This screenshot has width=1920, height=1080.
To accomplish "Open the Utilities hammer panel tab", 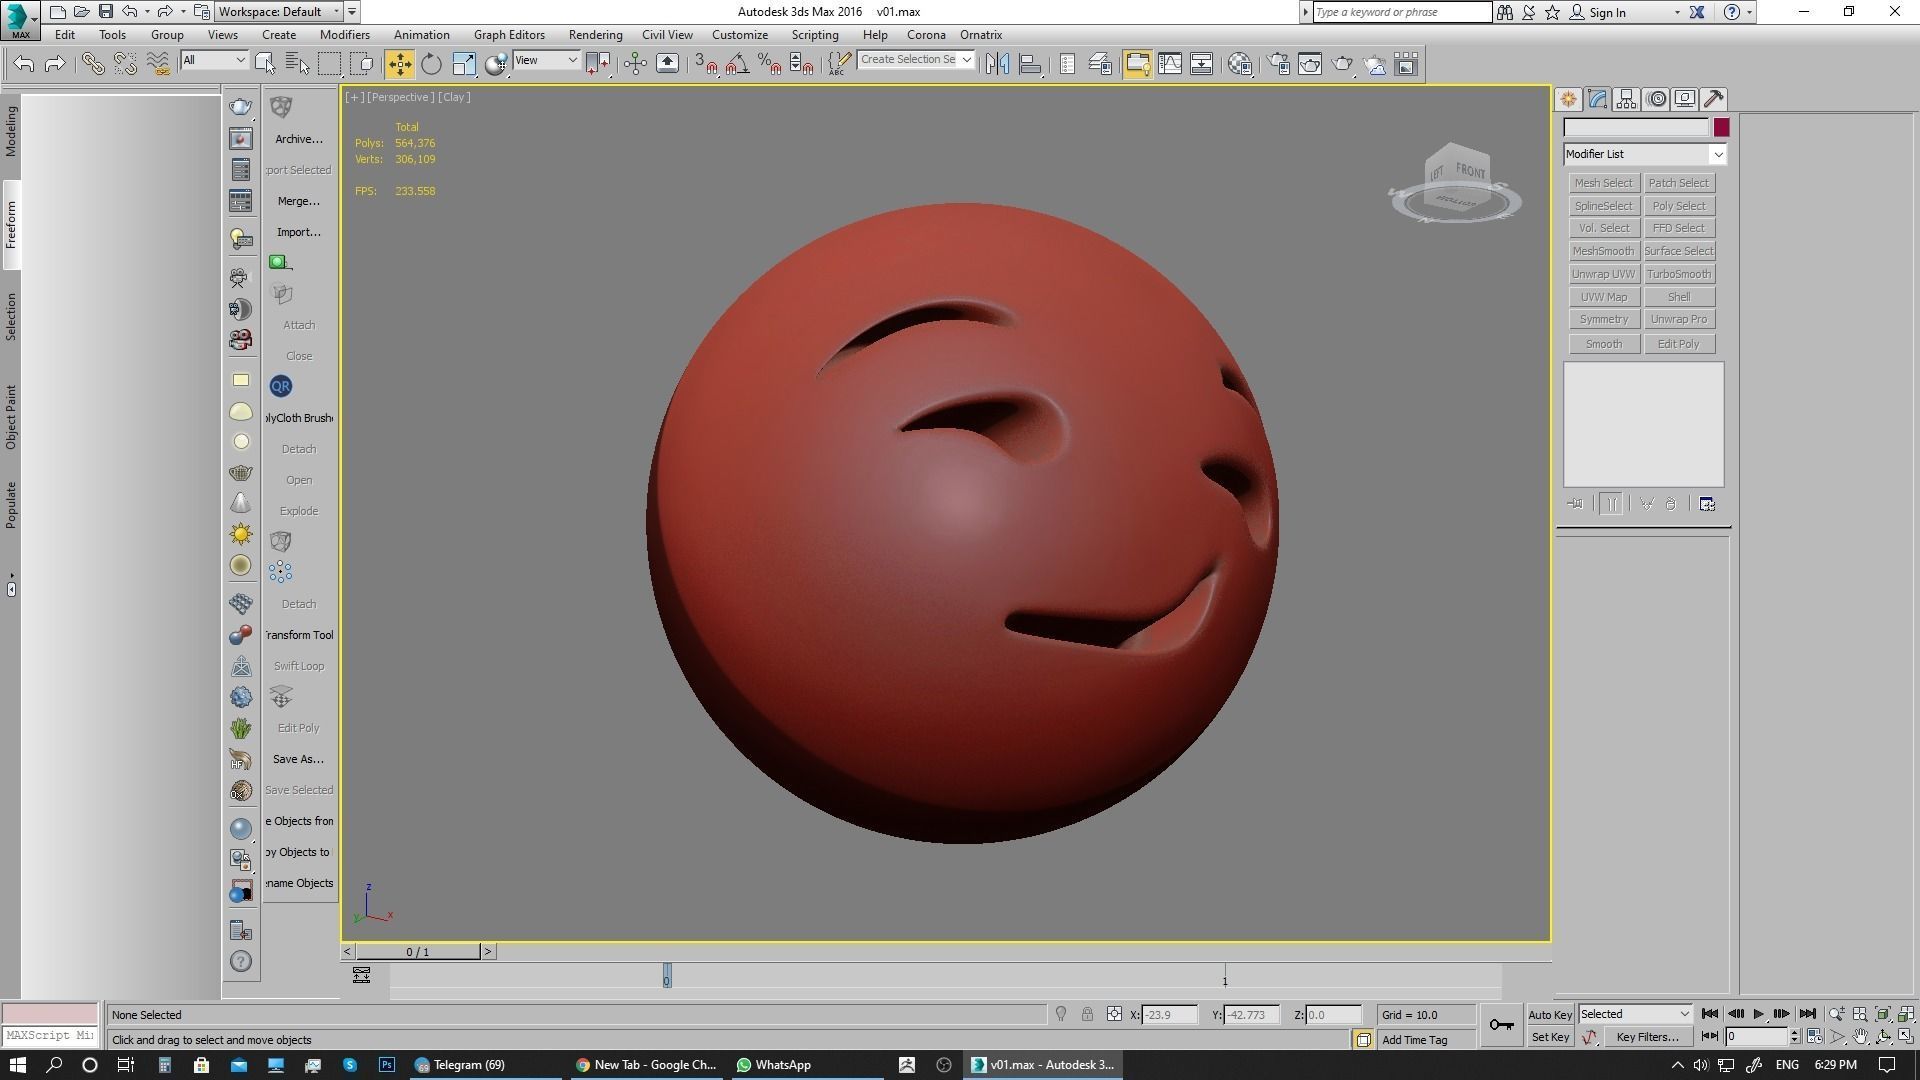I will tap(1714, 99).
